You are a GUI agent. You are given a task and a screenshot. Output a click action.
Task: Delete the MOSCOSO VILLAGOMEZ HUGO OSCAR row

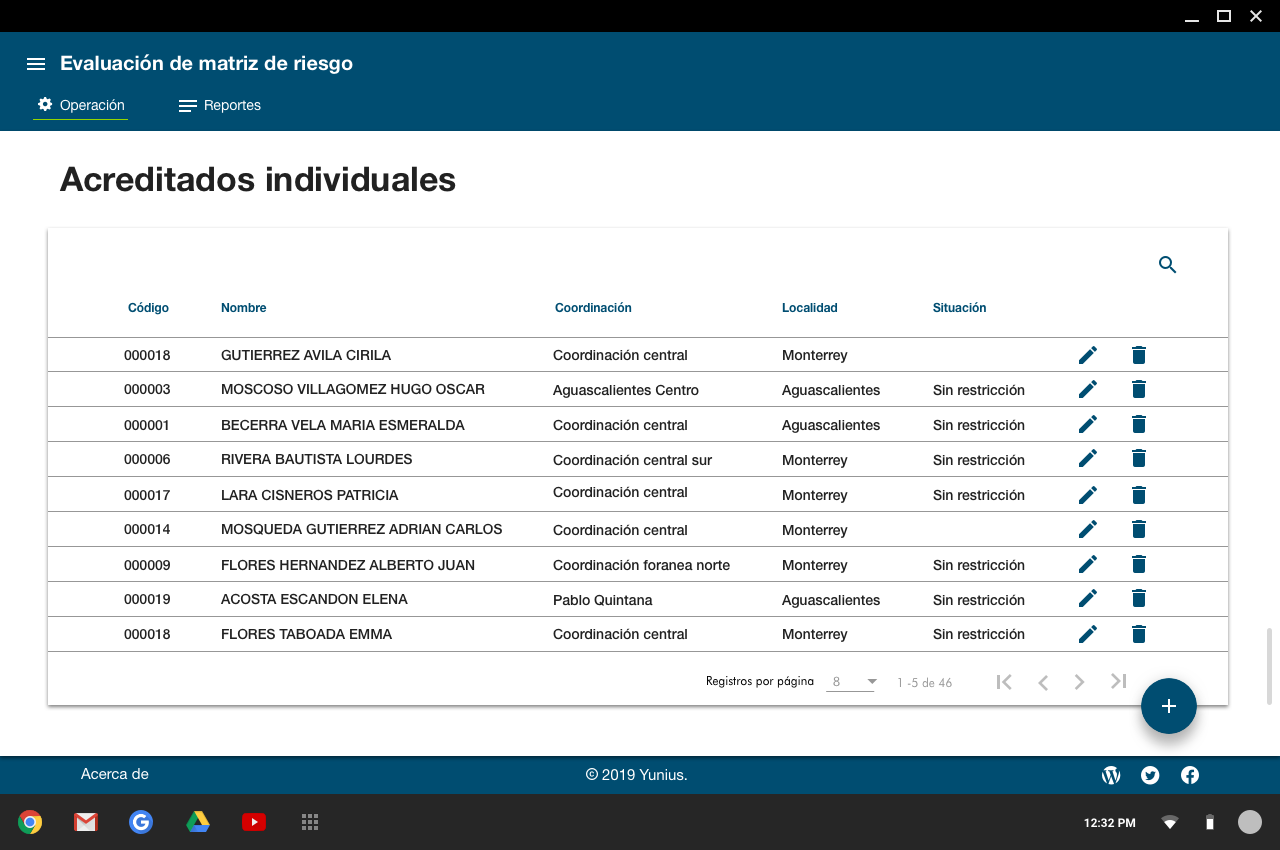point(1138,390)
